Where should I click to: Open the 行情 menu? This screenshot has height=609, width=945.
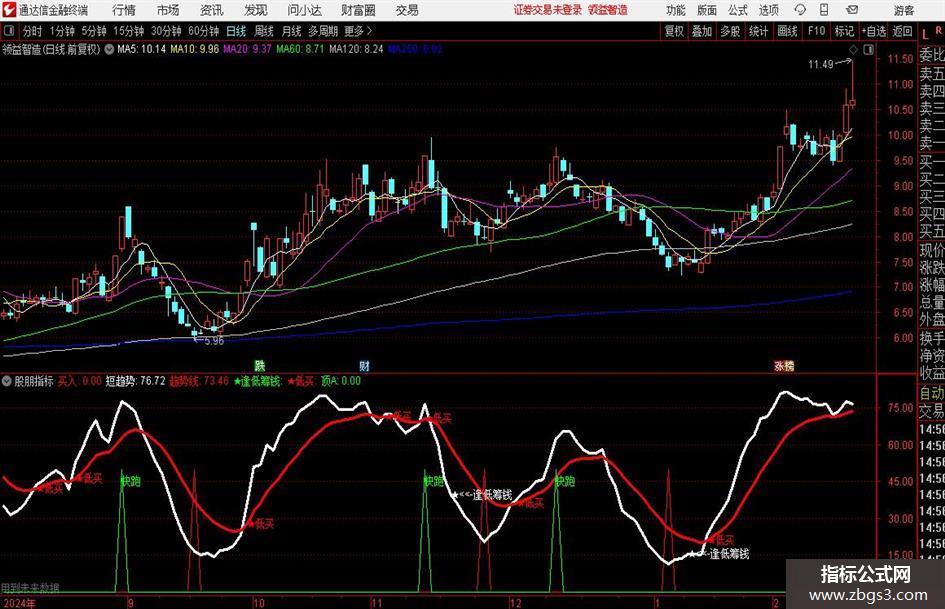coord(124,10)
